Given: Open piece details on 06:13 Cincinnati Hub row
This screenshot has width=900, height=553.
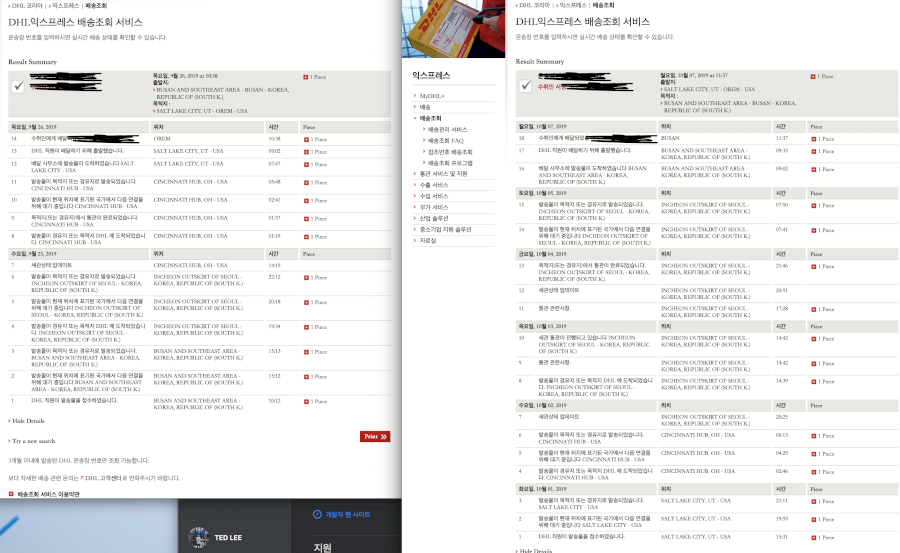Looking at the screenshot, I should (813, 436).
